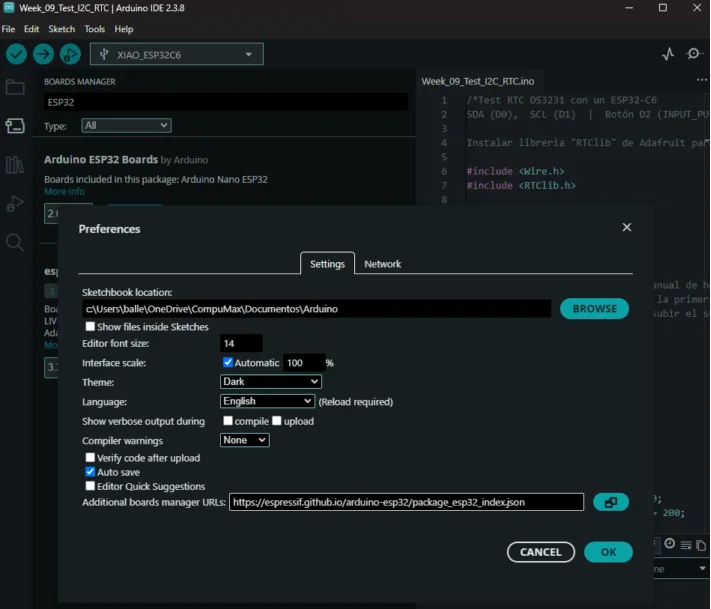Screen dimensions: 711x609
Task: Confirm preferences with the OK button
Action: (x=608, y=552)
